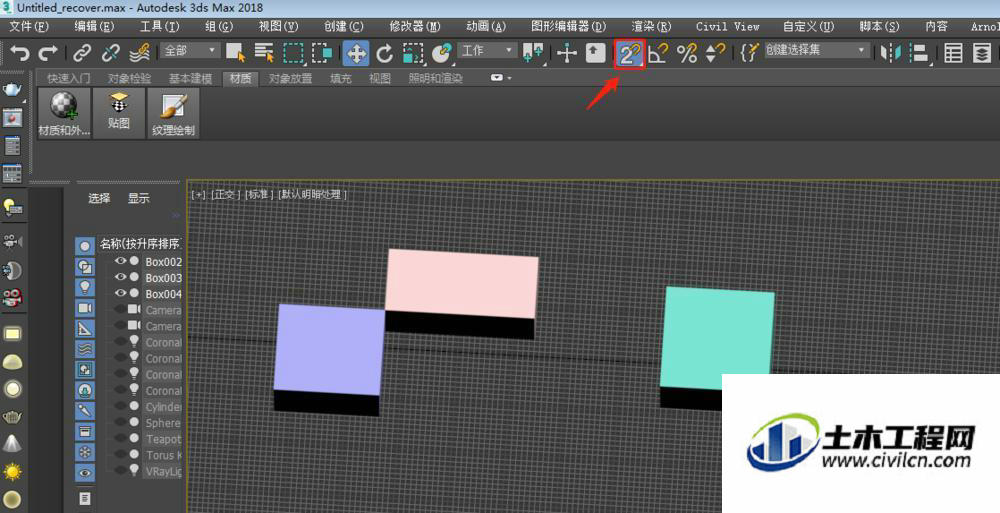1000x513 pixels.
Task: Open the 自定义(U) menu
Action: (808, 26)
